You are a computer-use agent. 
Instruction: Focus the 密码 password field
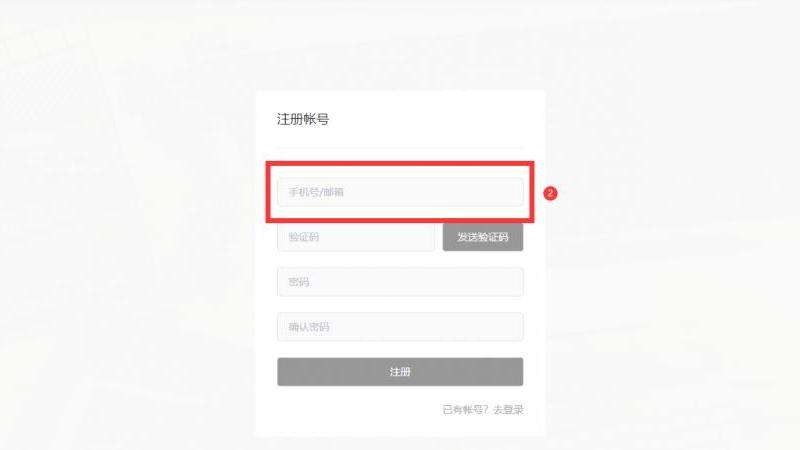click(400, 282)
